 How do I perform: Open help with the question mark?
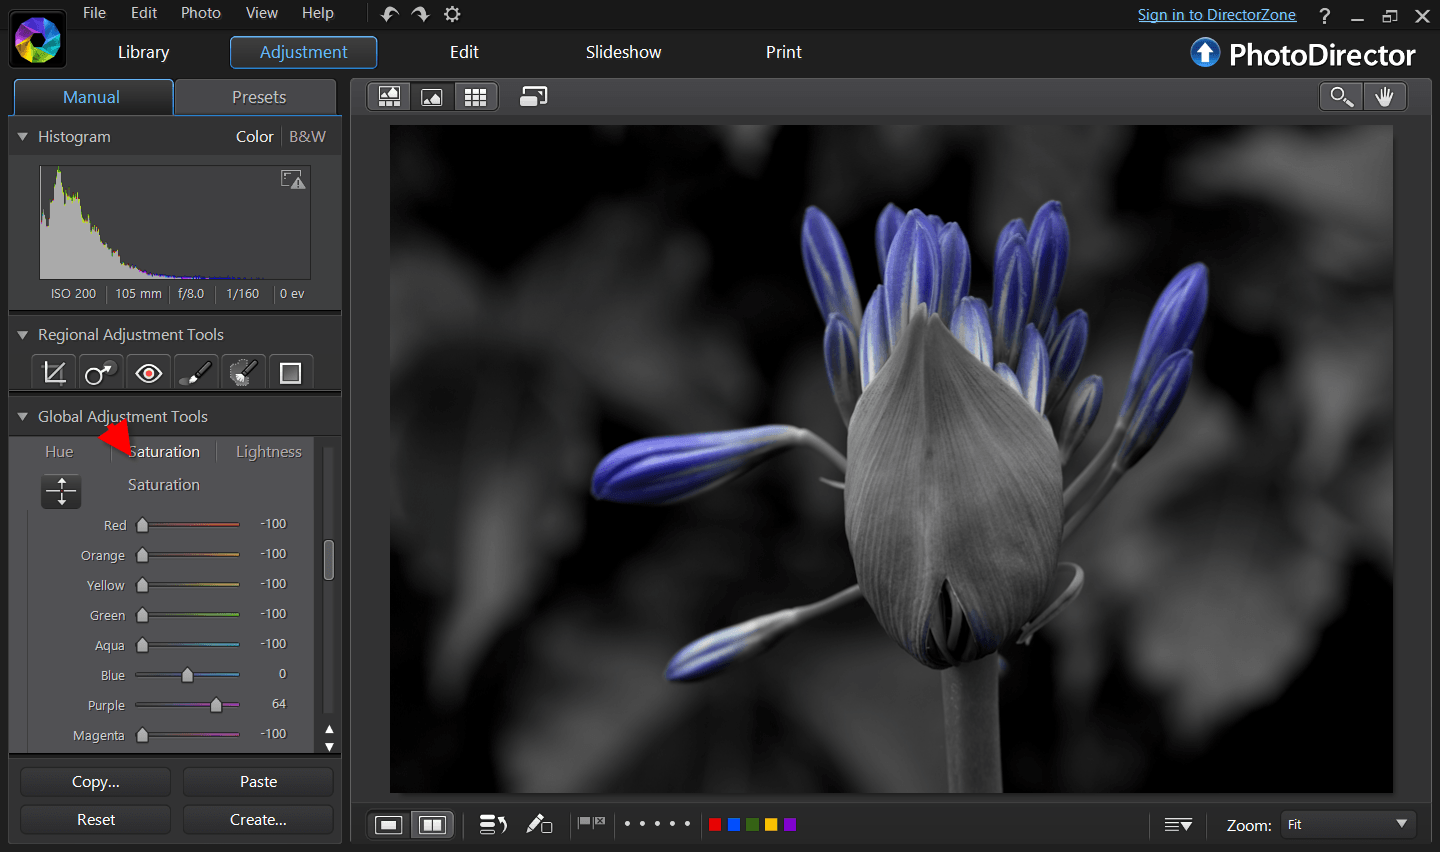click(1325, 16)
